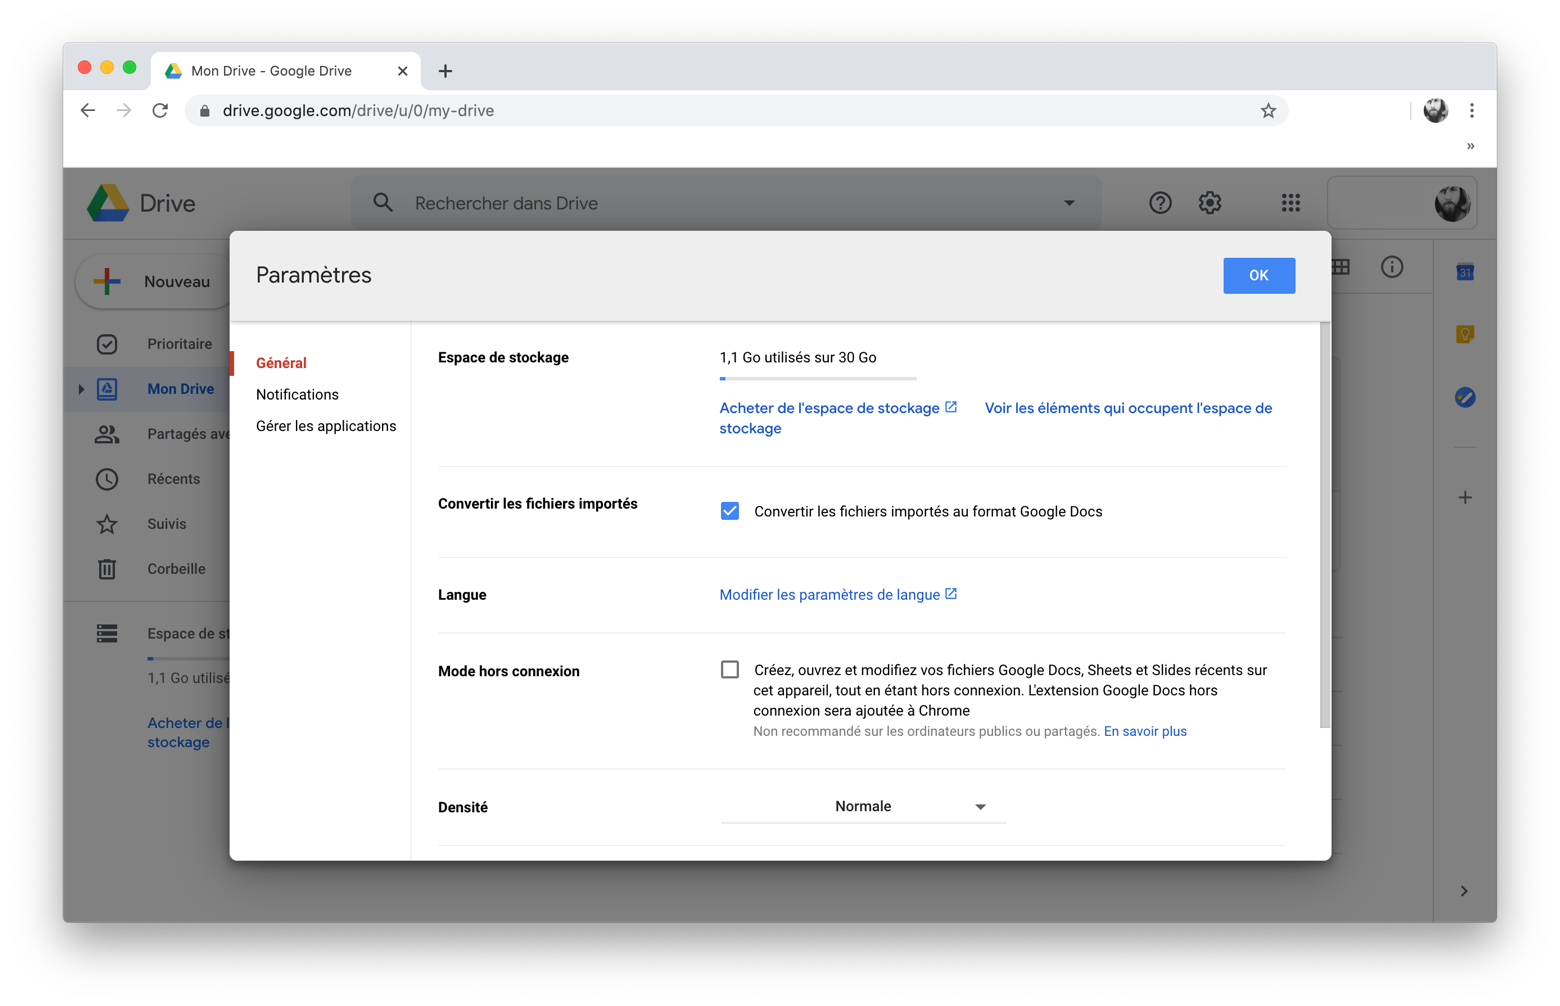
Task: Click the "Densité" label
Action: pyautogui.click(x=463, y=808)
